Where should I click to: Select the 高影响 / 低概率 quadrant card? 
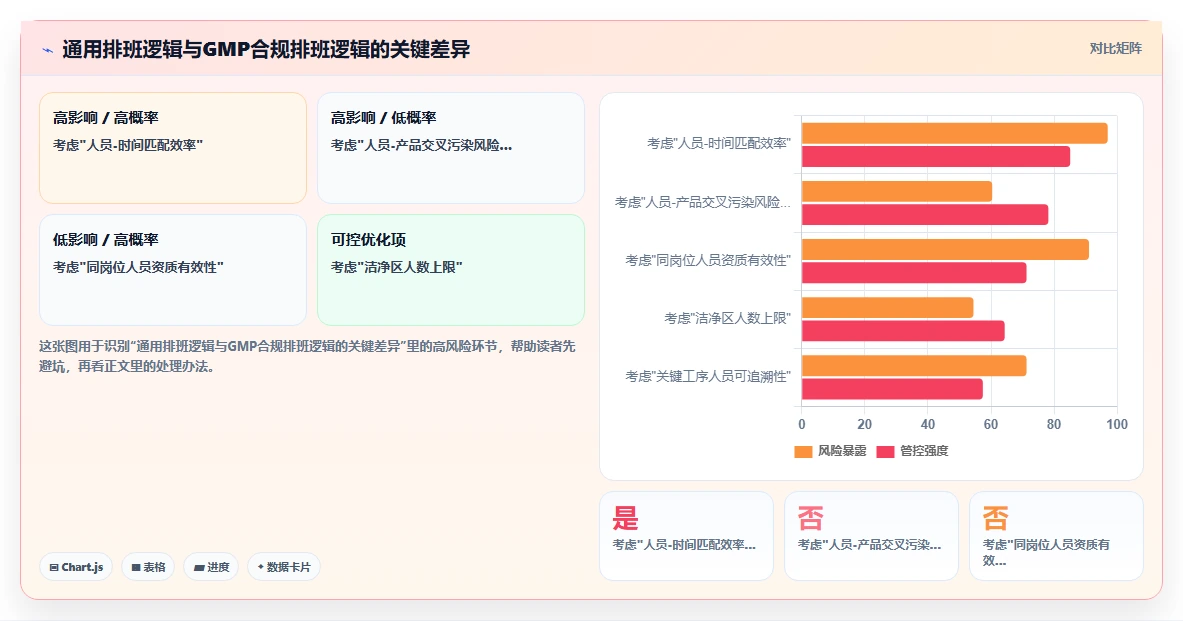(450, 148)
